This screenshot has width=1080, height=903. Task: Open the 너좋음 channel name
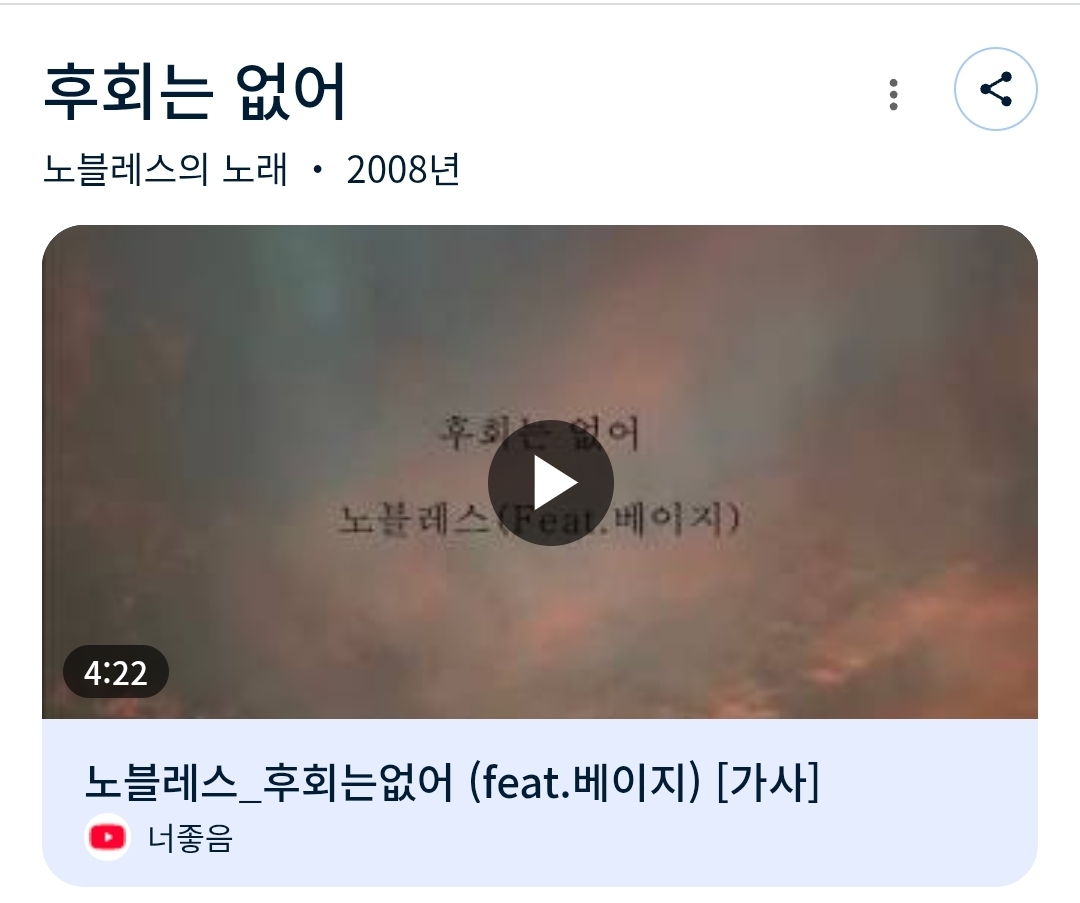point(191,838)
